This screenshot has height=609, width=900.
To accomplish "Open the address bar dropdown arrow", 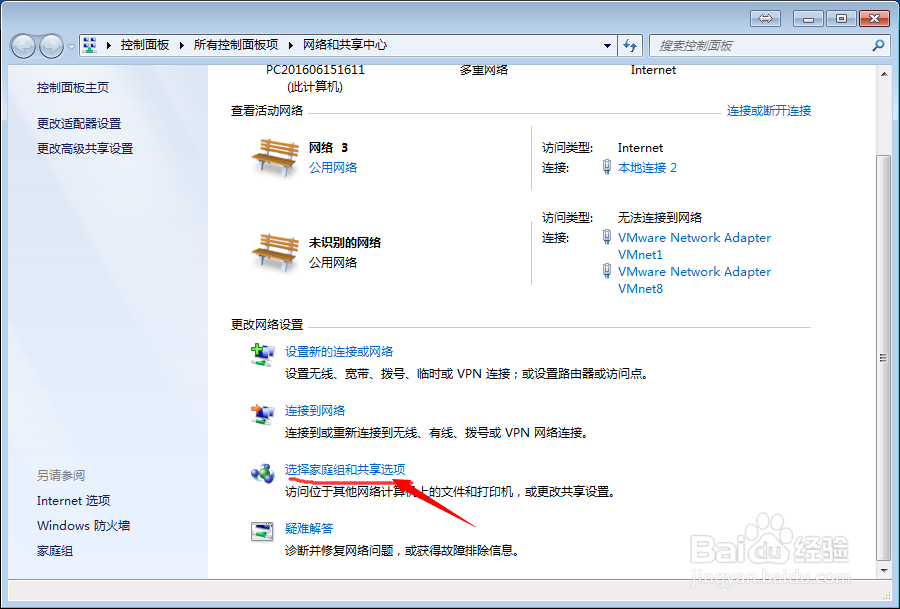I will pyautogui.click(x=607, y=45).
